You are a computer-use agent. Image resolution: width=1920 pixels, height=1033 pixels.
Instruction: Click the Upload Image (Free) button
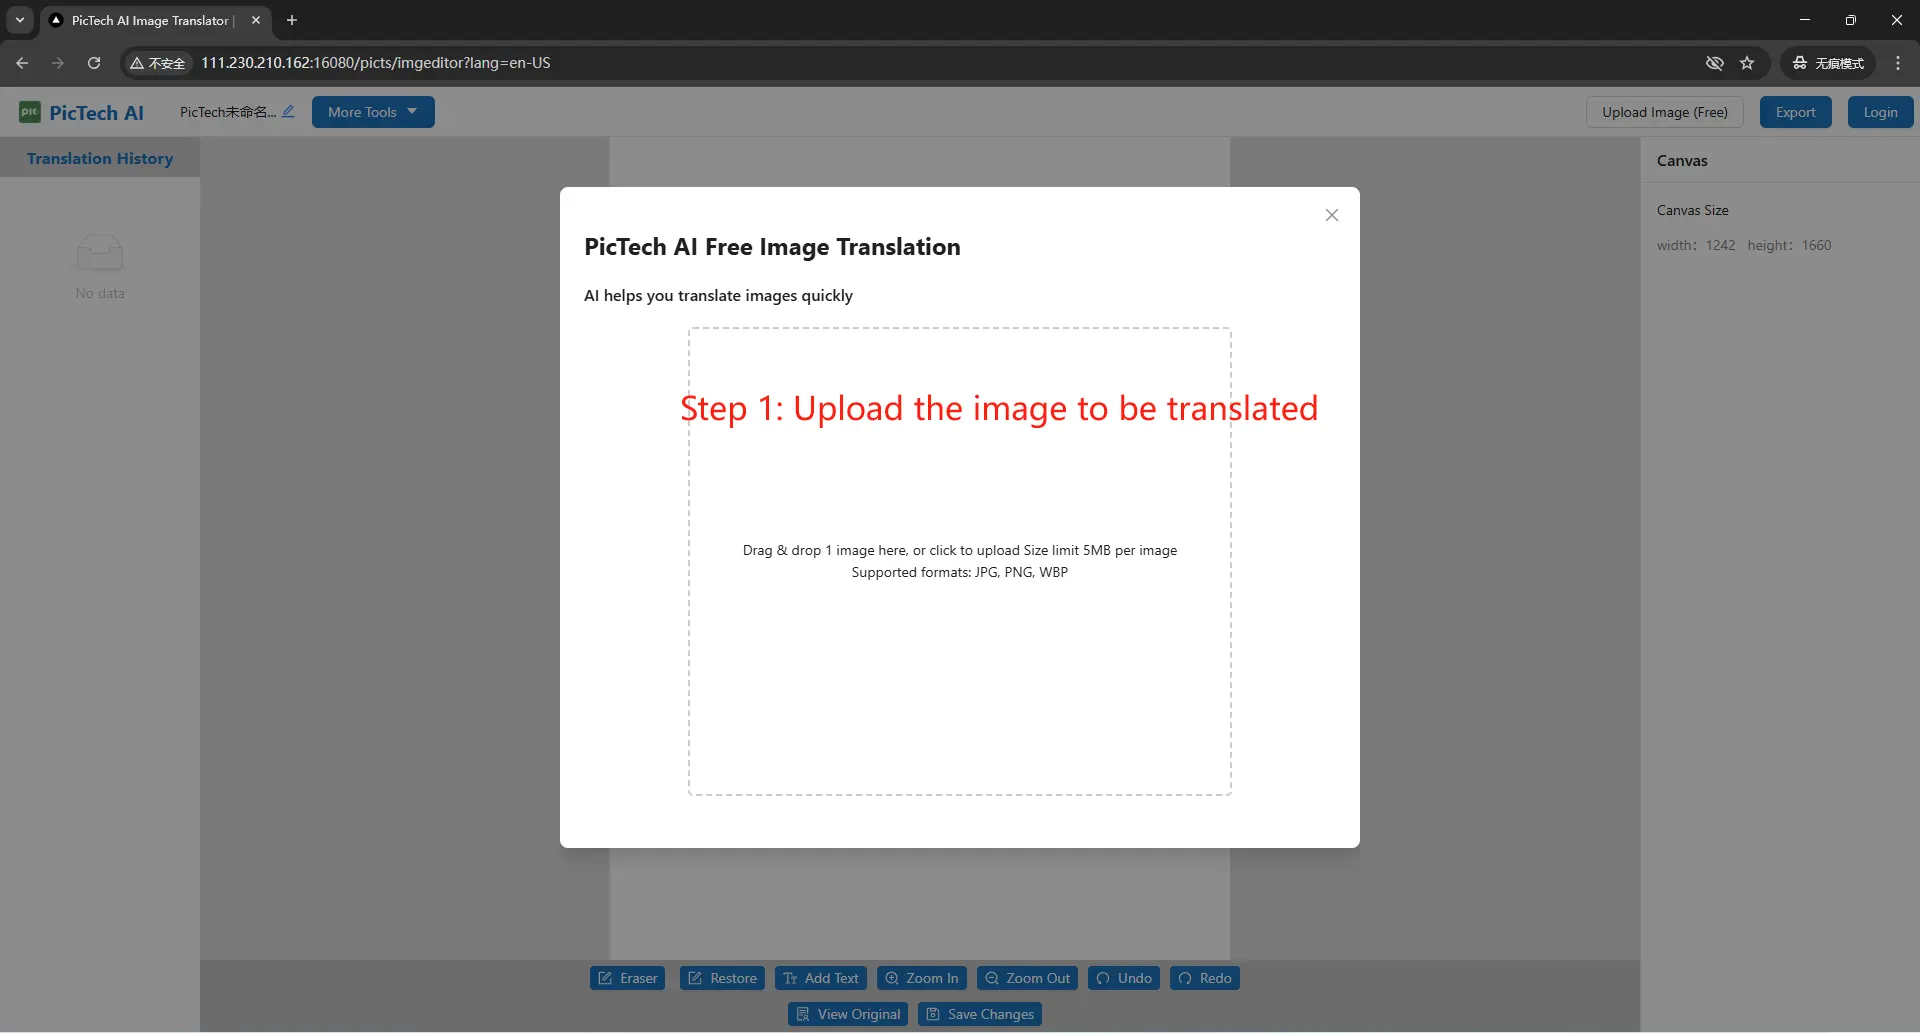click(1664, 112)
